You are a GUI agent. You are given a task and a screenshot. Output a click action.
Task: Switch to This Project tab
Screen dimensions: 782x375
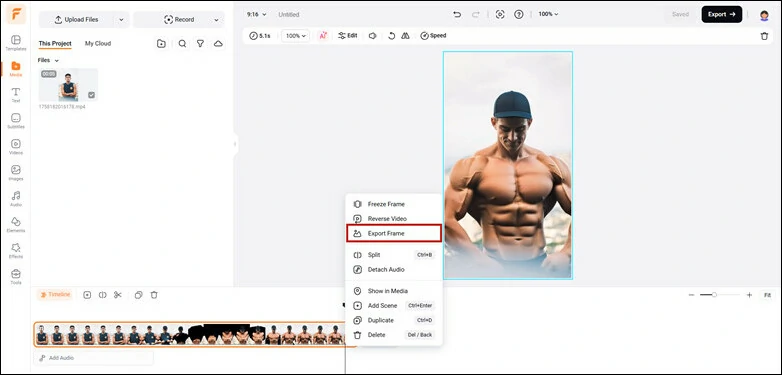pos(55,43)
